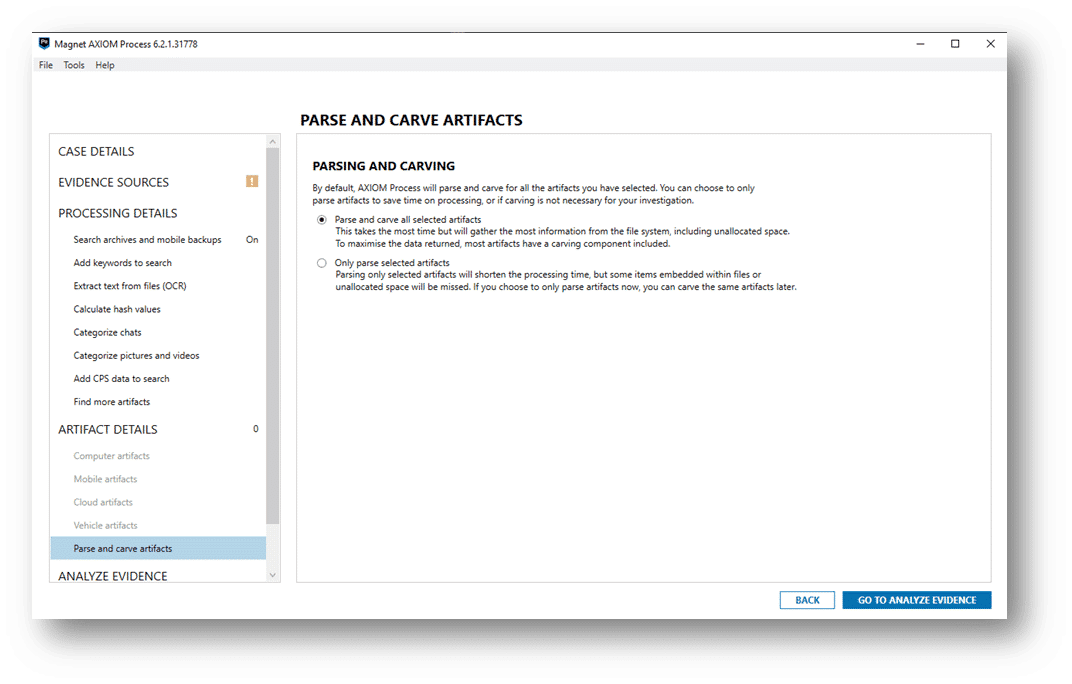The width and height of the screenshot is (1072, 684).
Task: Click the PARSING AND CARVING heading
Action: tap(384, 166)
